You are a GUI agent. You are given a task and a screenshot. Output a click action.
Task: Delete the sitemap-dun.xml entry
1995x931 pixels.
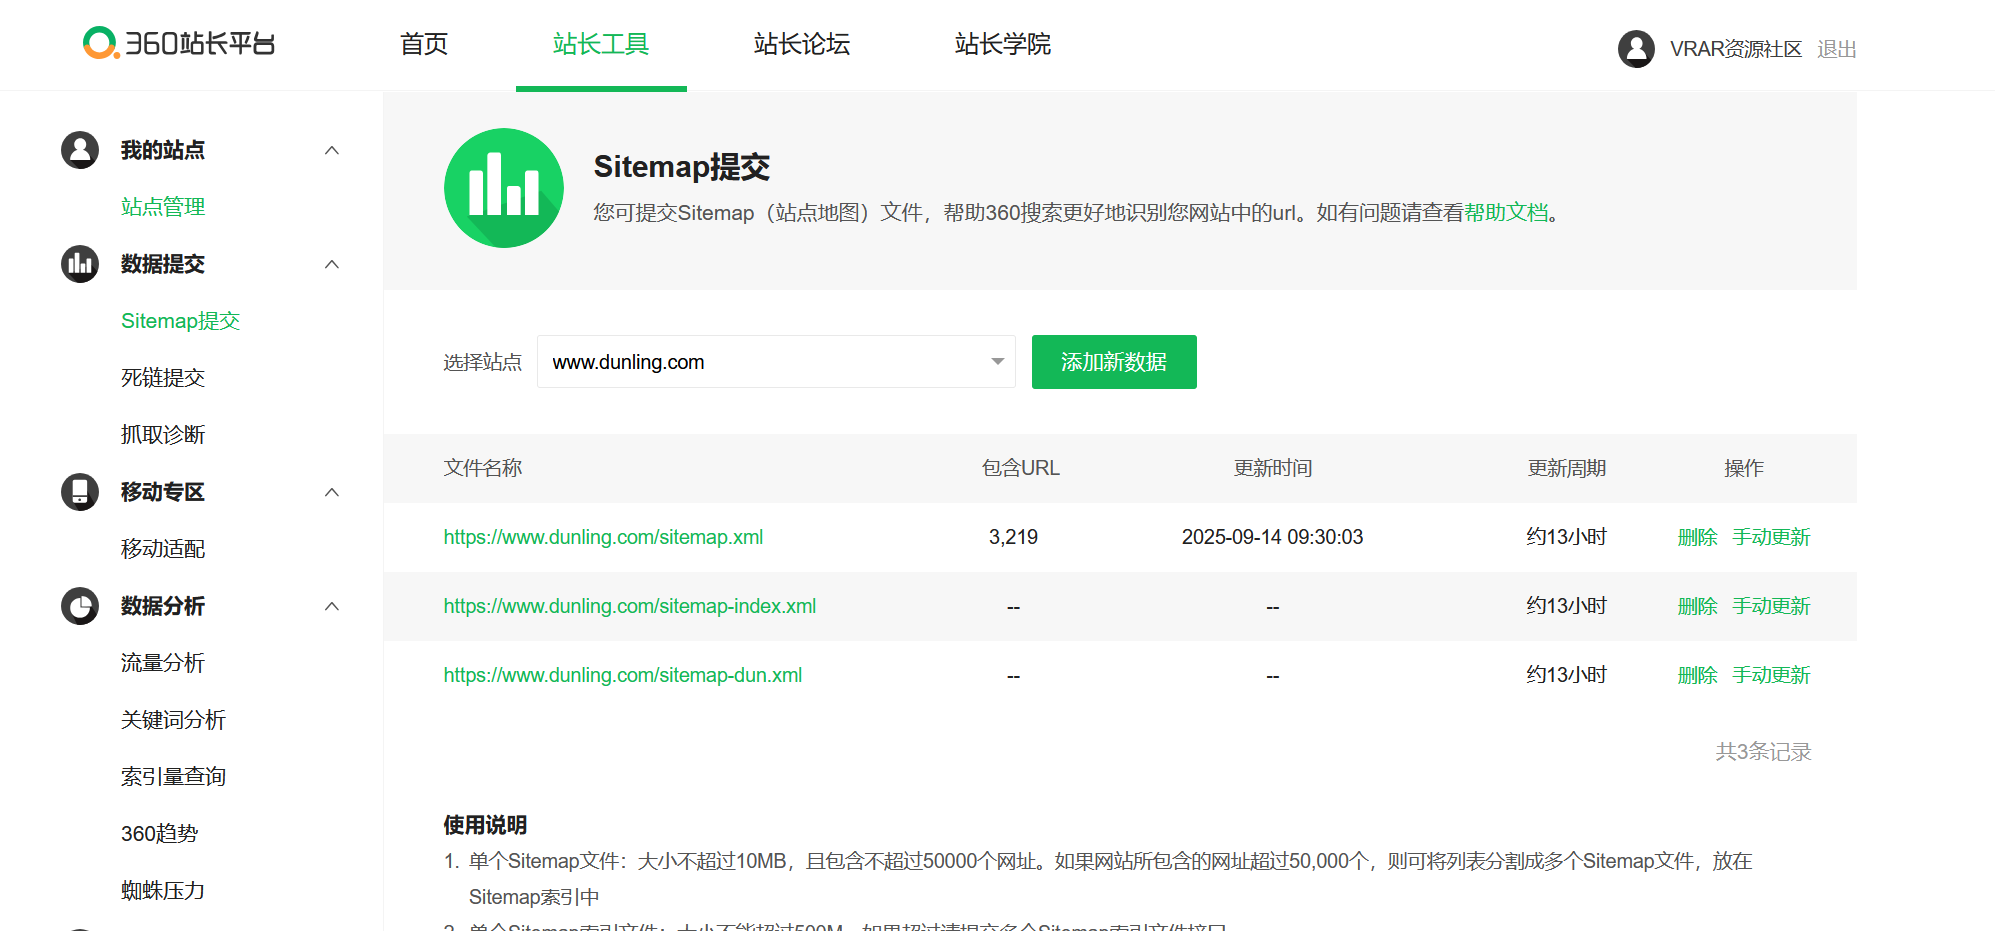pos(1697,675)
